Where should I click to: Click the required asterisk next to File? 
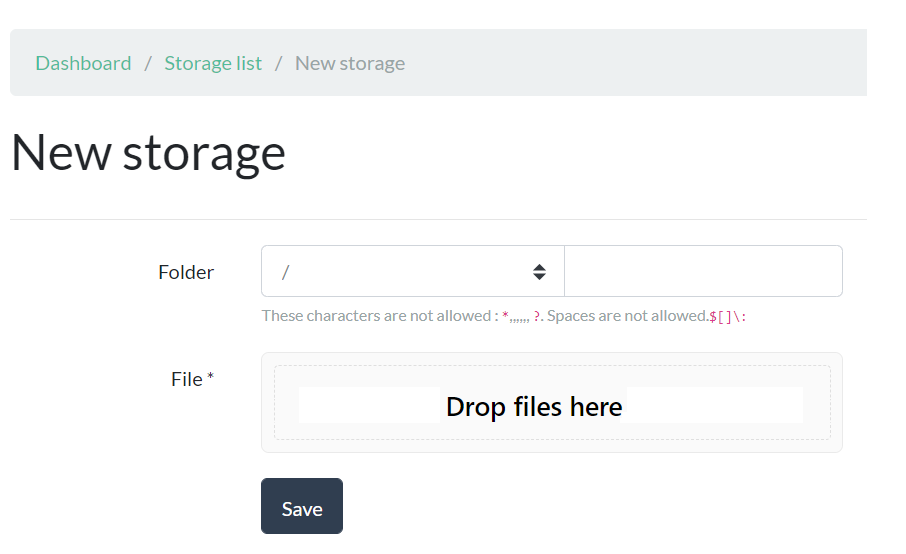210,377
